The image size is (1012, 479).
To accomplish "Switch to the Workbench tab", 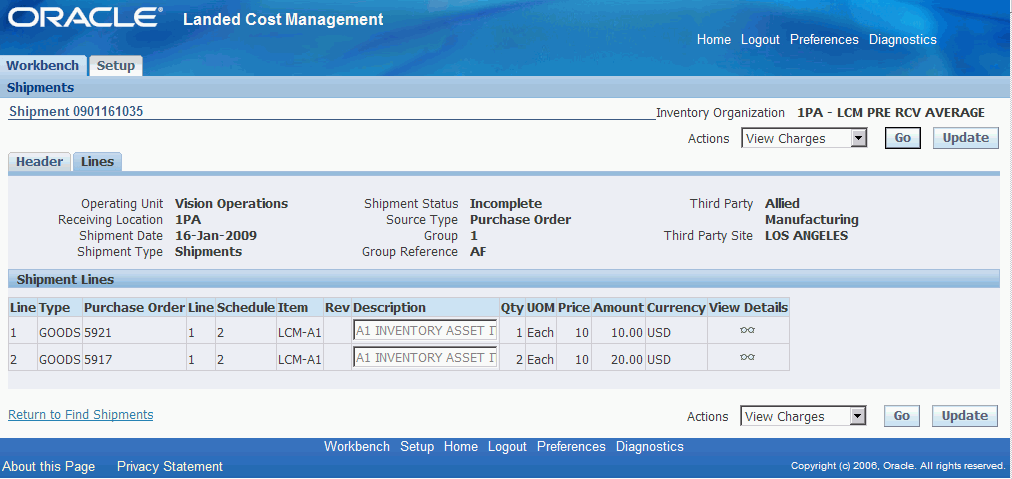I will coord(43,65).
